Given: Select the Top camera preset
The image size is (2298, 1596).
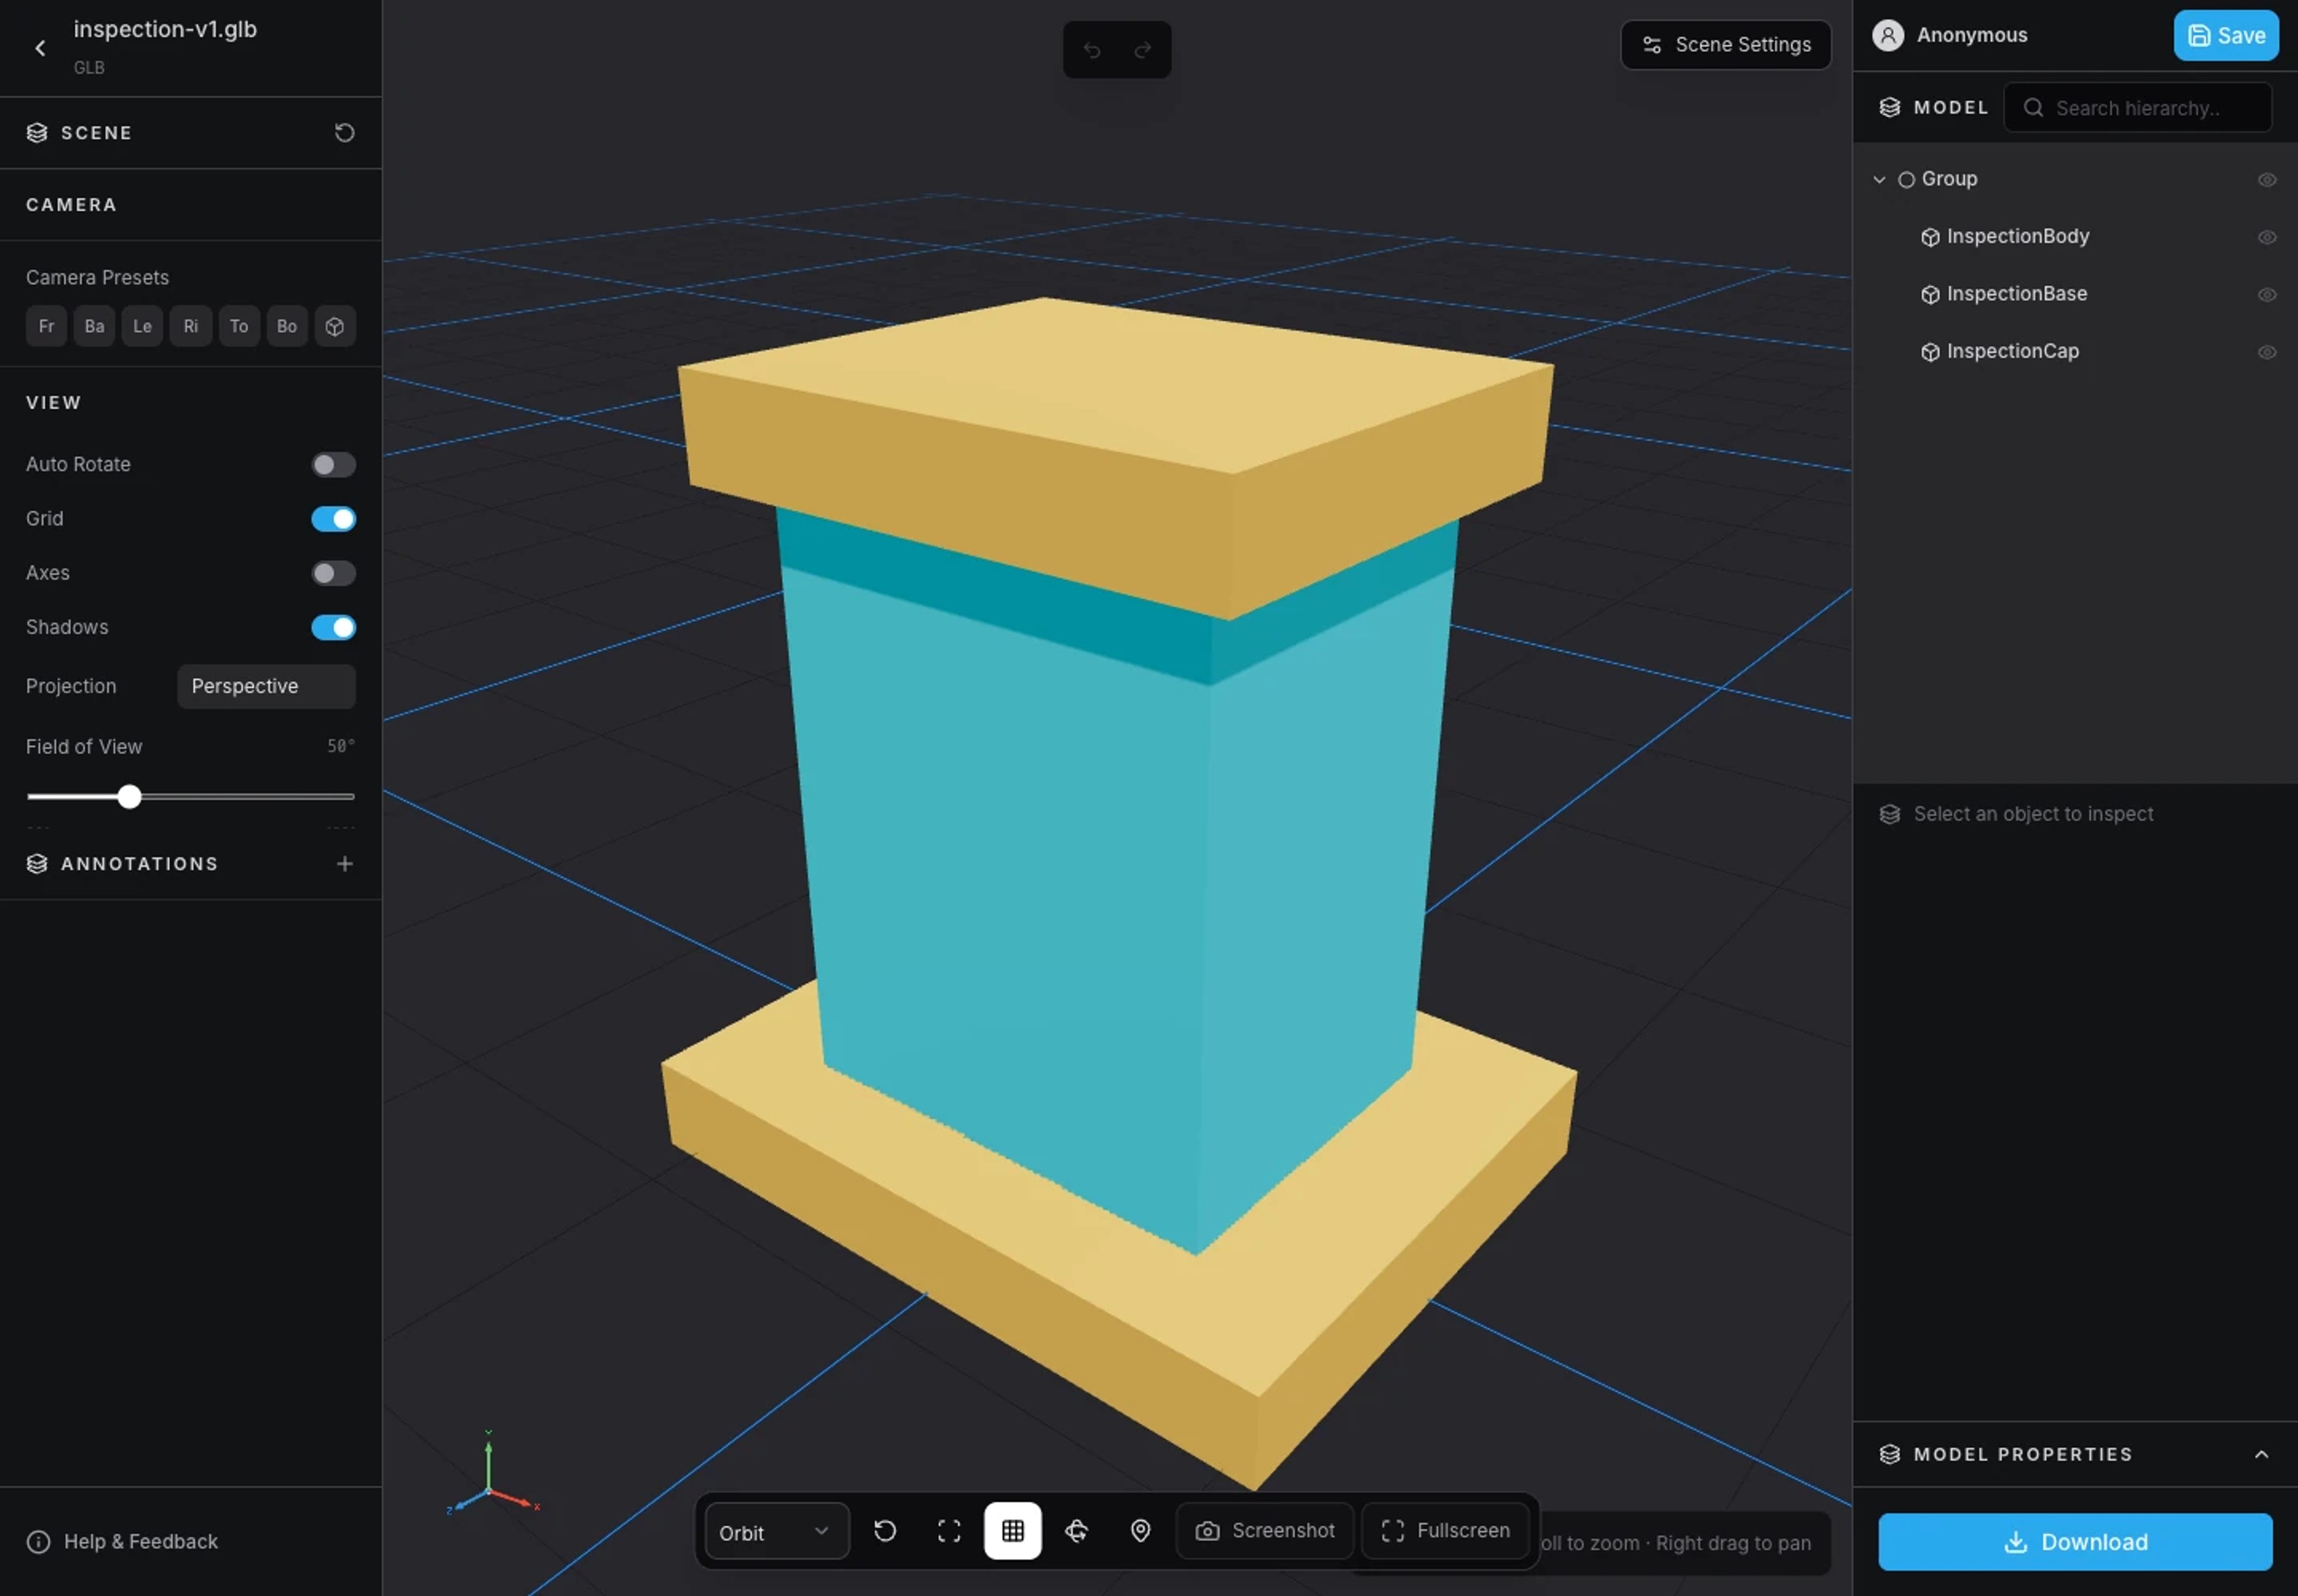Looking at the screenshot, I should pyautogui.click(x=239, y=326).
